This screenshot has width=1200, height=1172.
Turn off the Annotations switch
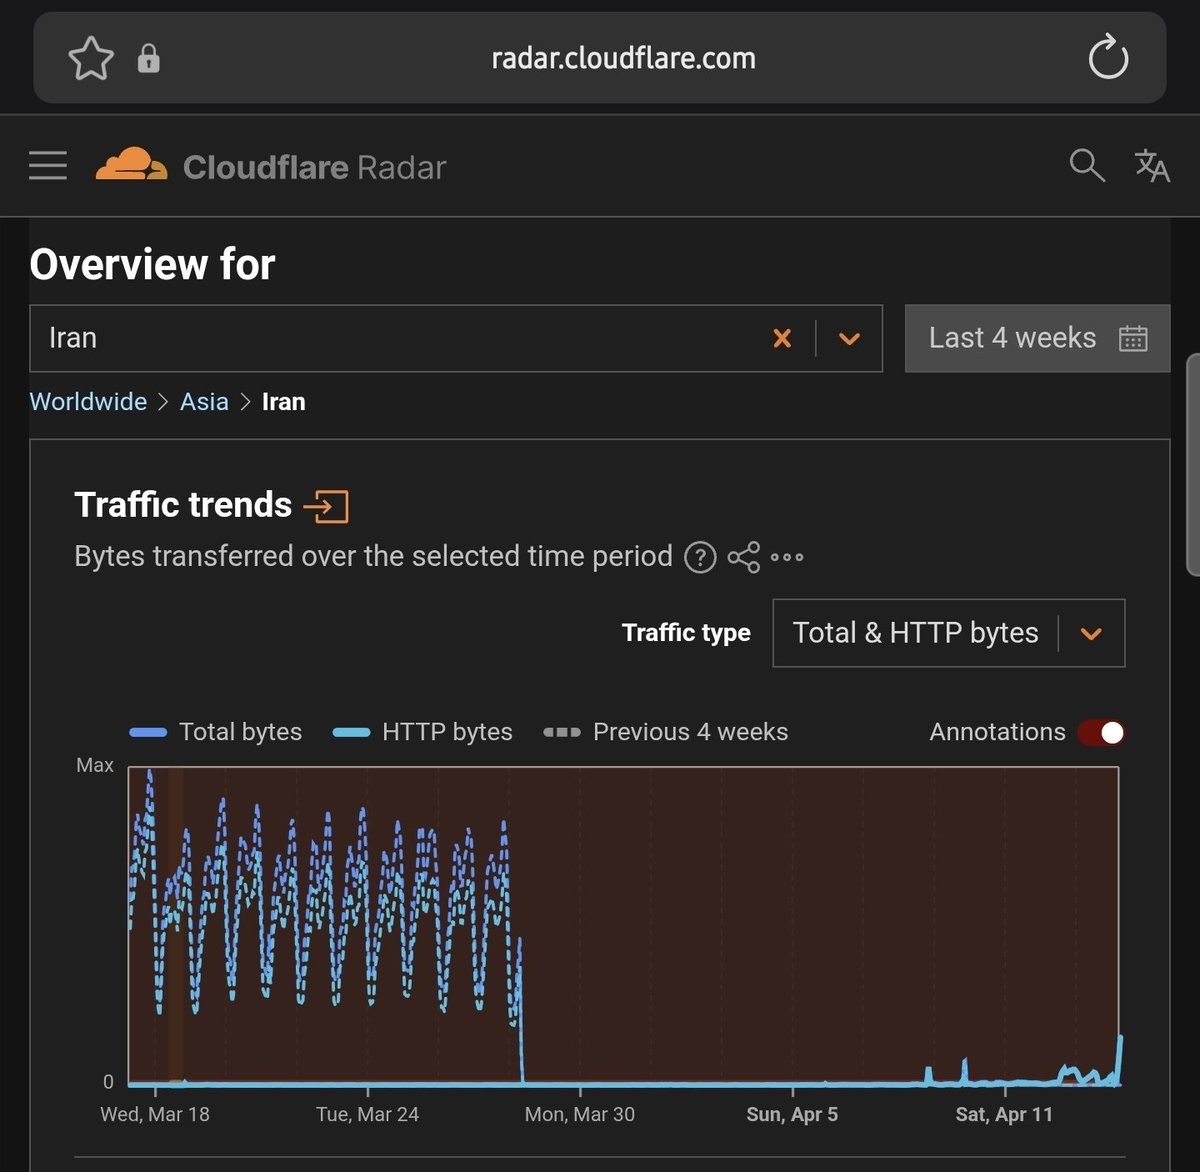click(1102, 732)
